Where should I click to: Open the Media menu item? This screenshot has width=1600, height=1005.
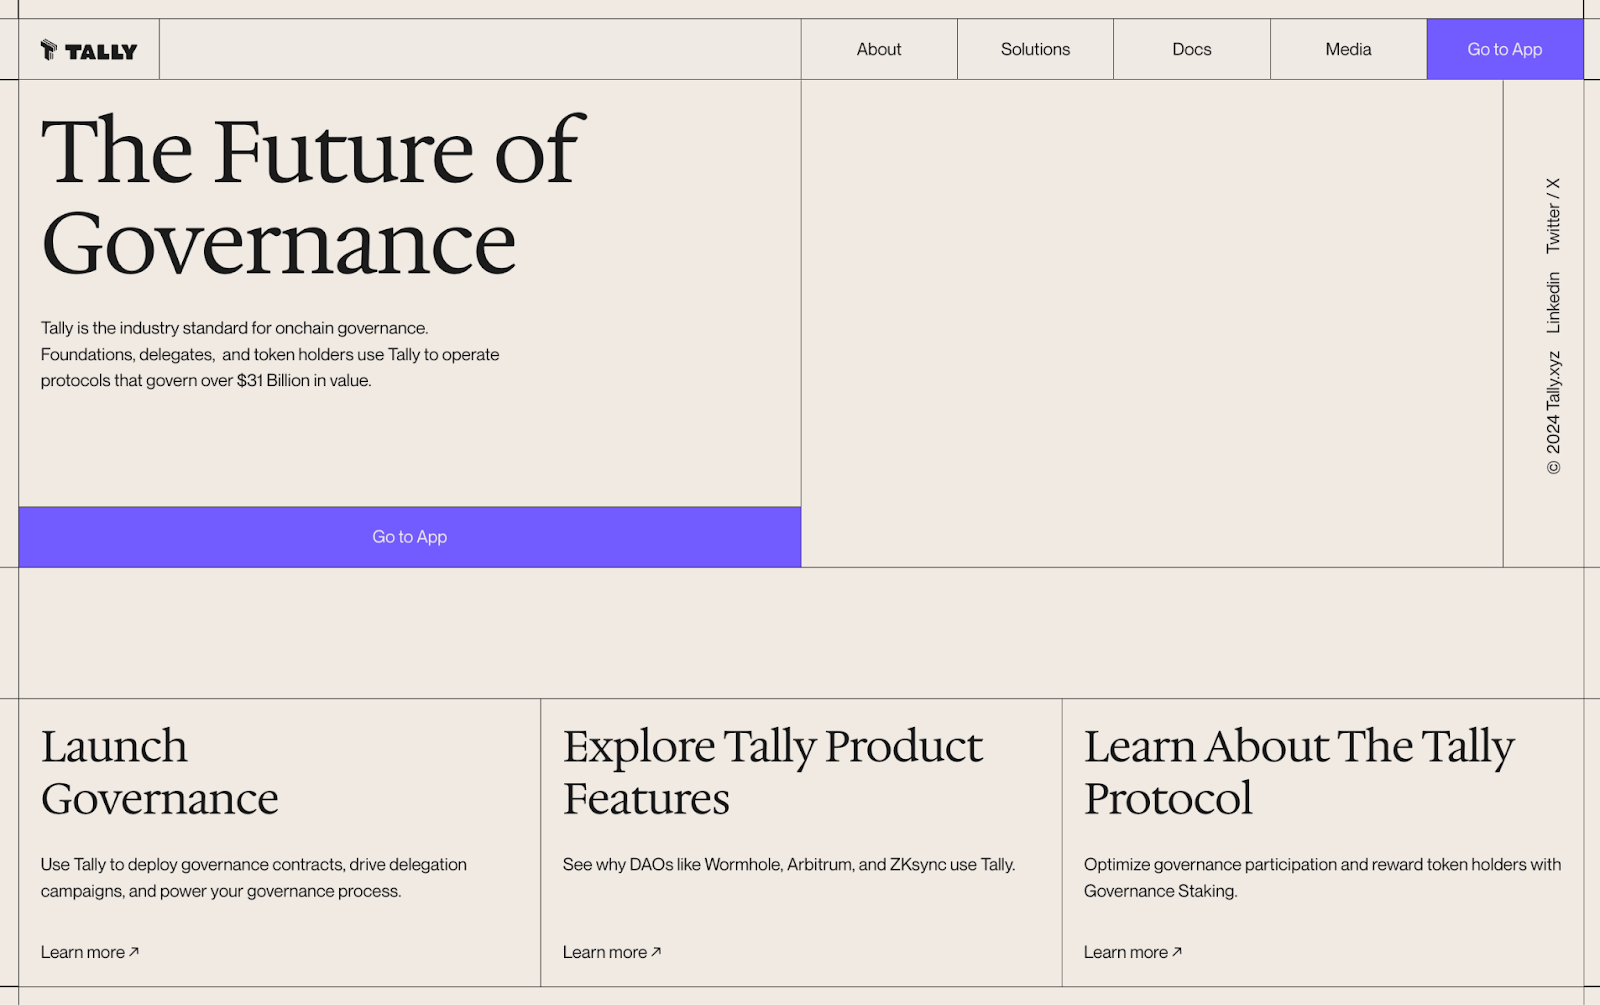[1348, 49]
